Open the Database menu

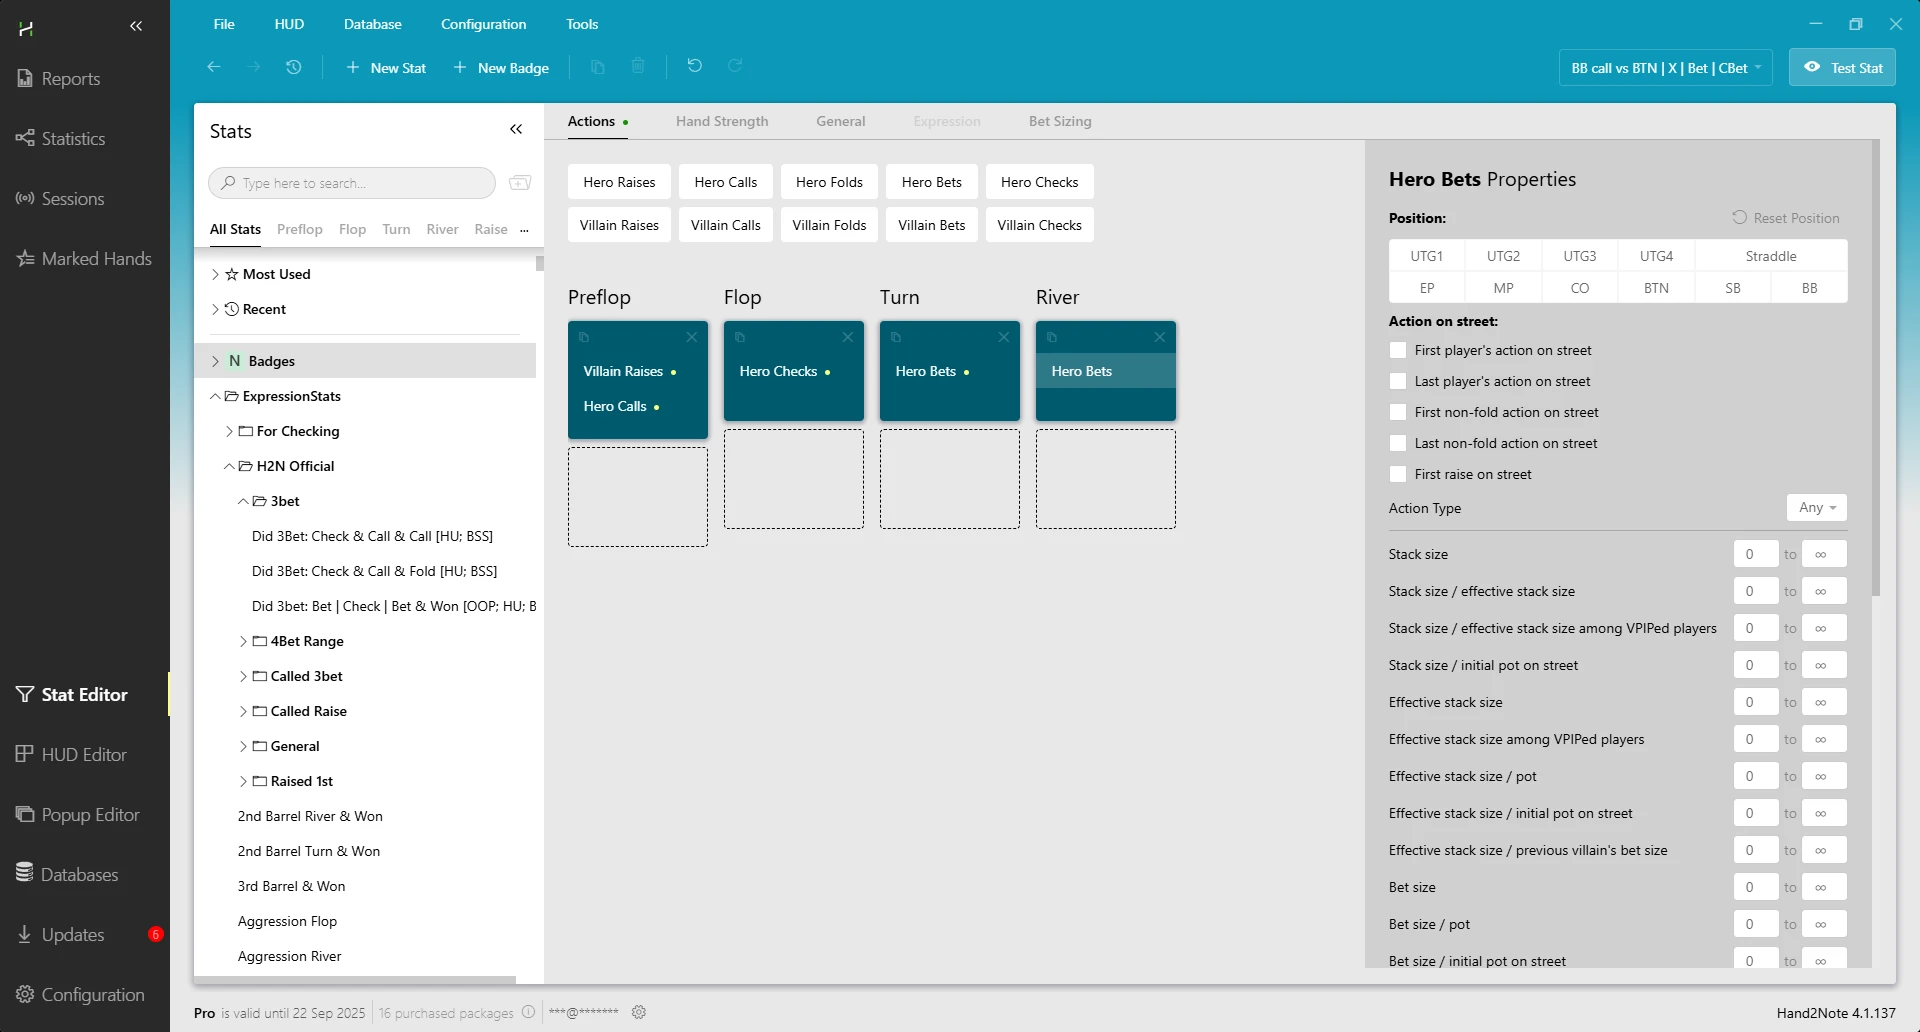pos(372,24)
